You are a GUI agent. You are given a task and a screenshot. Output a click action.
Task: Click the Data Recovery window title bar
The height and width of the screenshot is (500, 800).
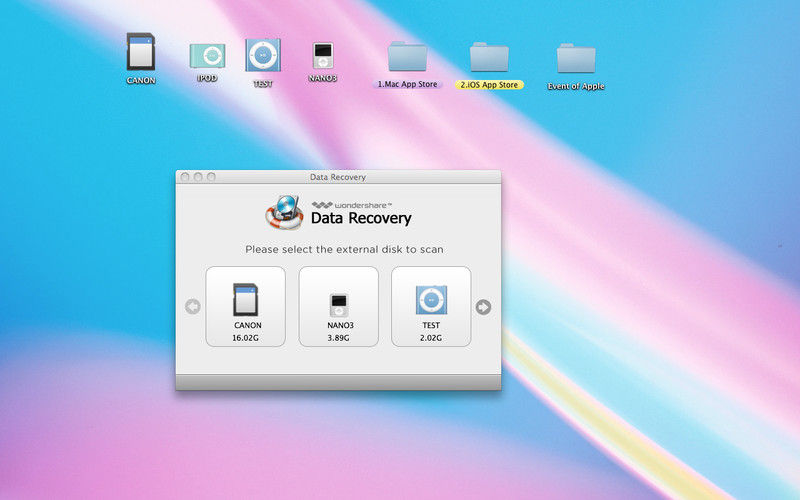(338, 177)
